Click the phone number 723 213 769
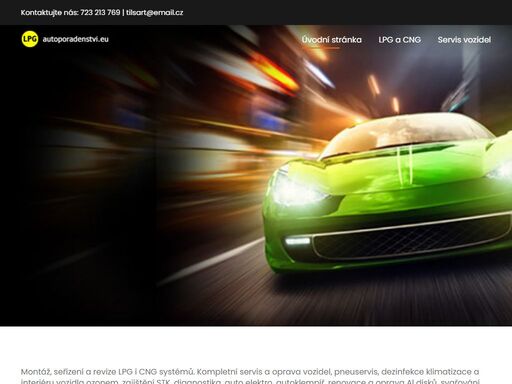 (100, 12)
